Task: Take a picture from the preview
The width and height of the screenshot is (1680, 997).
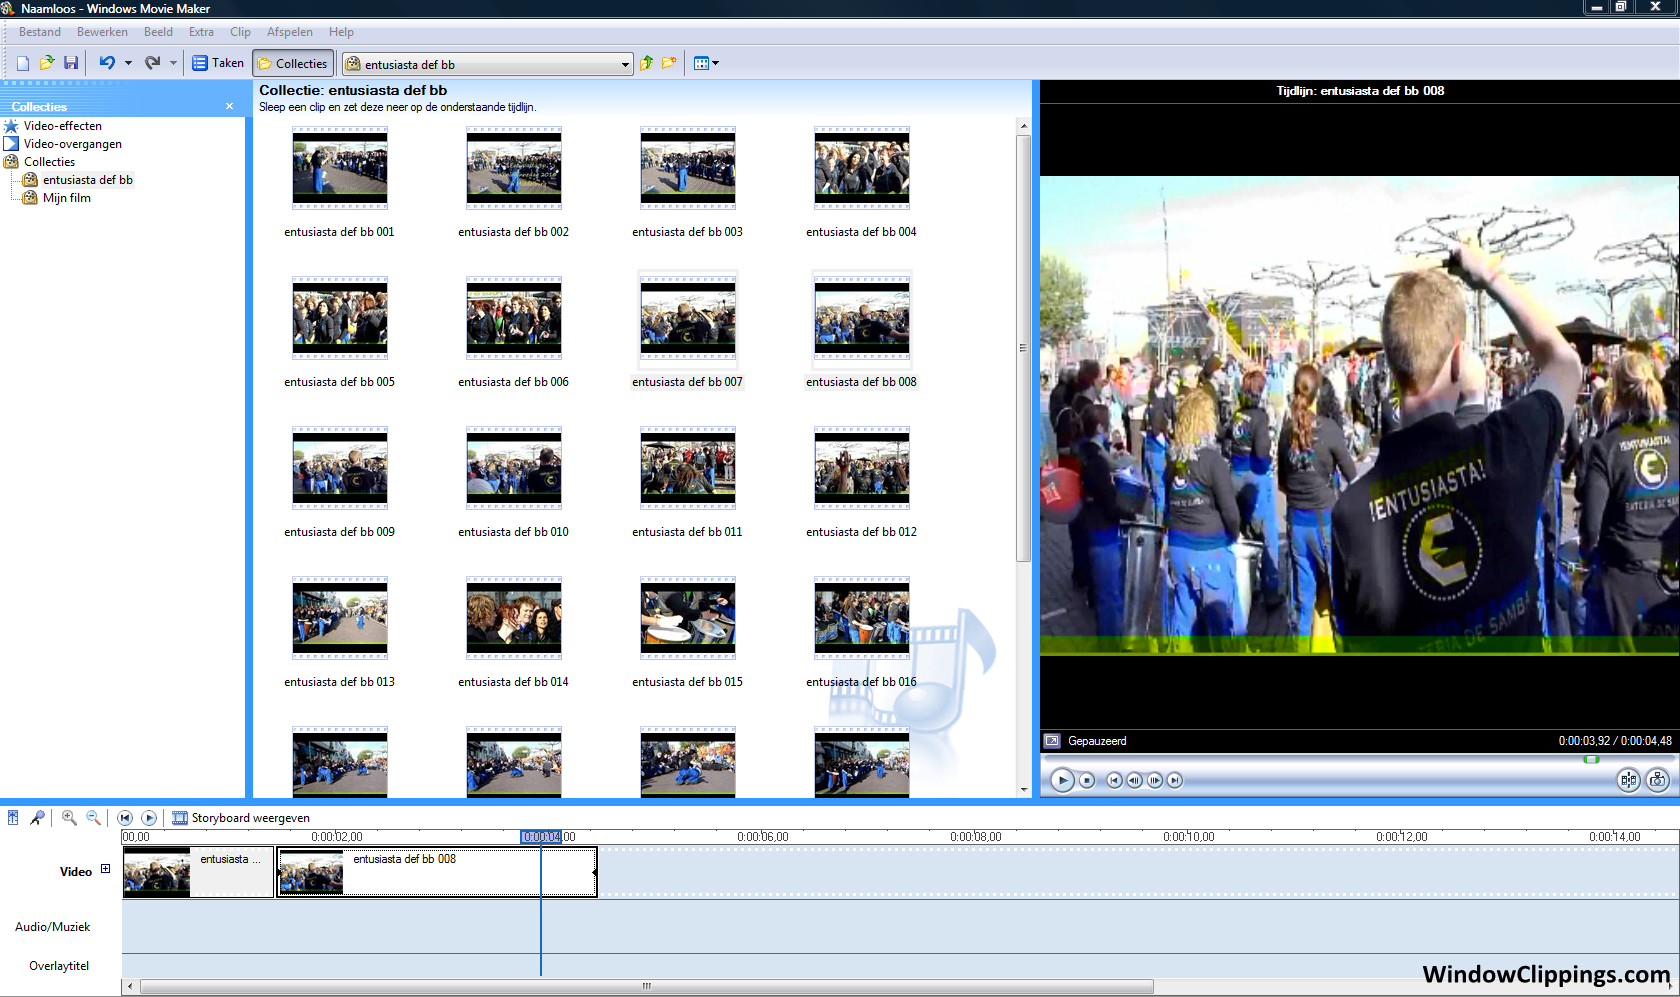Action: tap(1657, 780)
